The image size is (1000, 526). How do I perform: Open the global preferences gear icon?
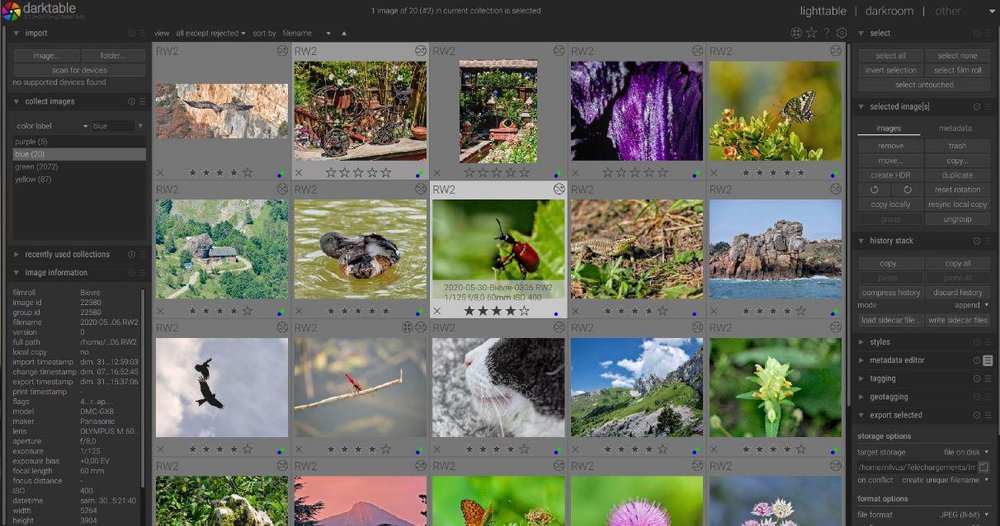841,33
